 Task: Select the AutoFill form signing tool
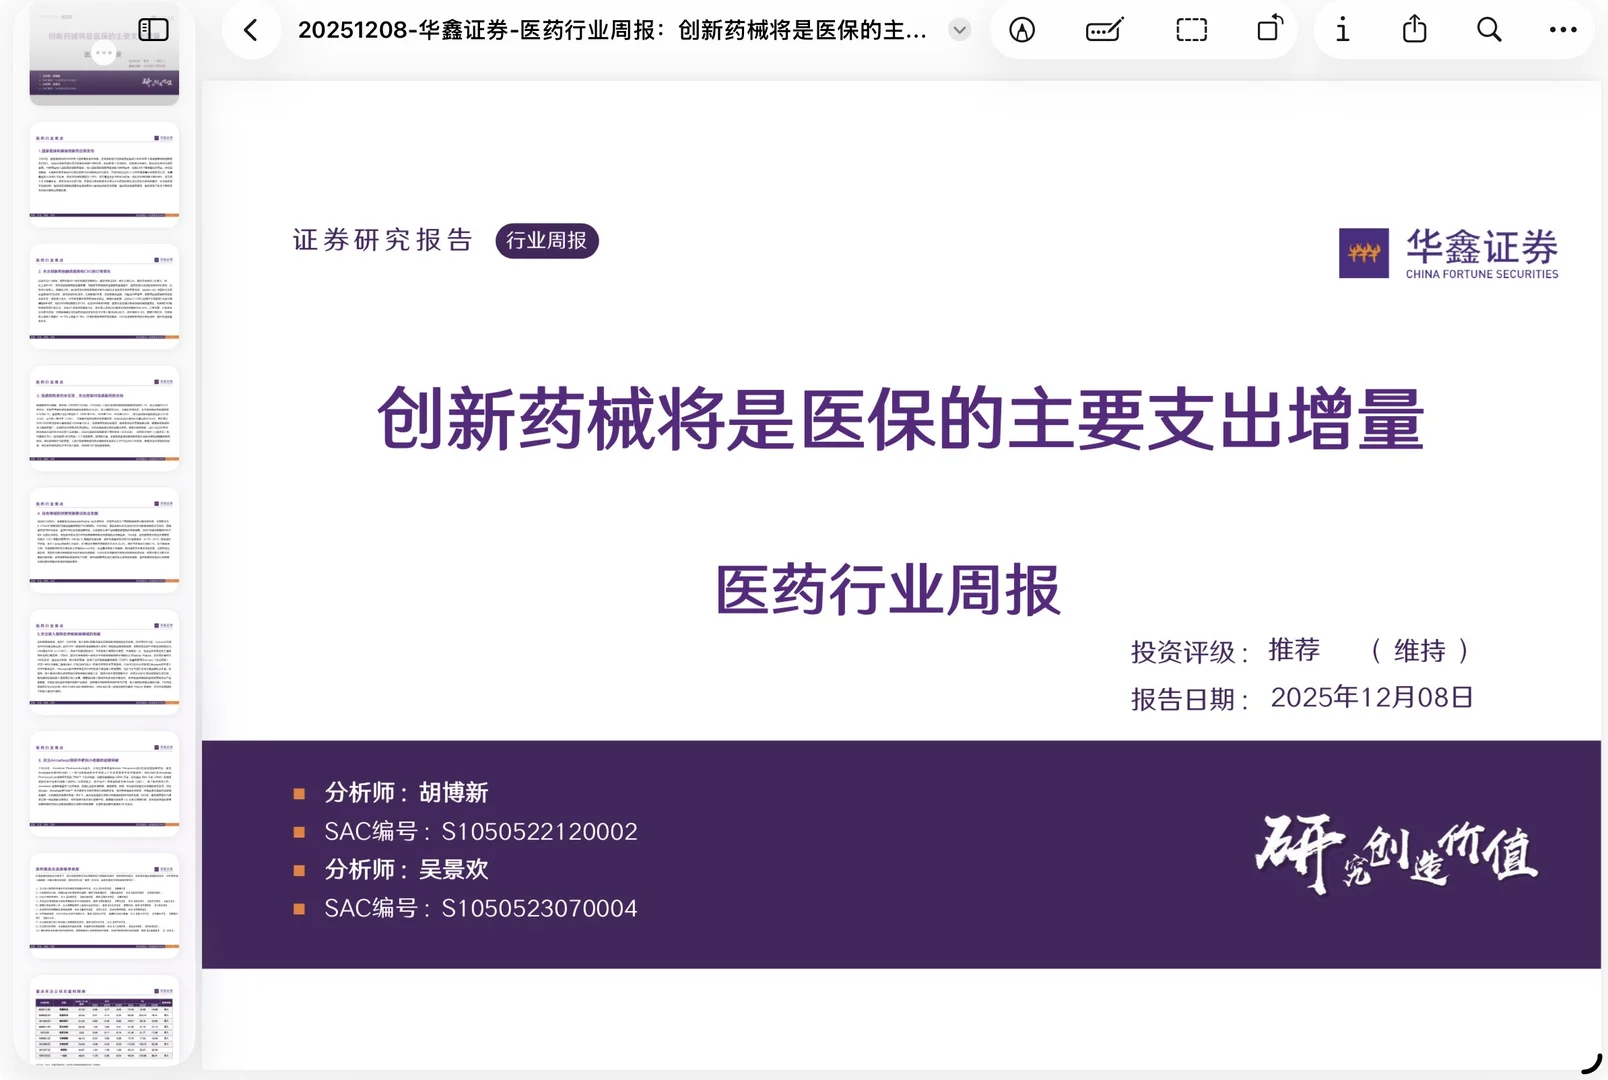1103,30
